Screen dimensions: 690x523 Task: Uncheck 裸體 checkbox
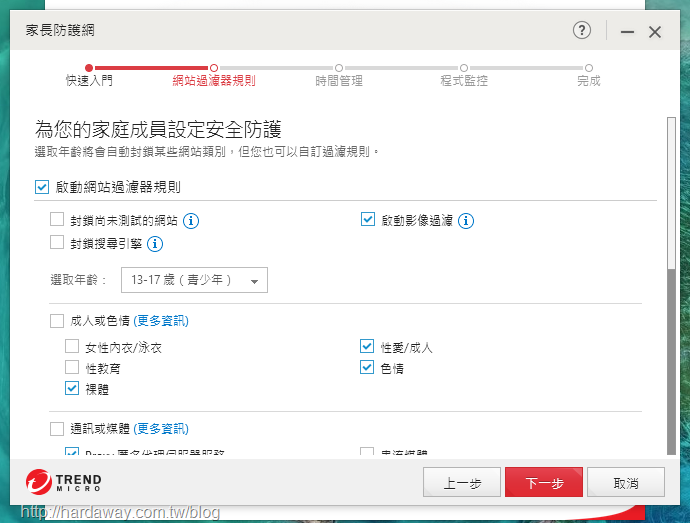click(x=72, y=388)
